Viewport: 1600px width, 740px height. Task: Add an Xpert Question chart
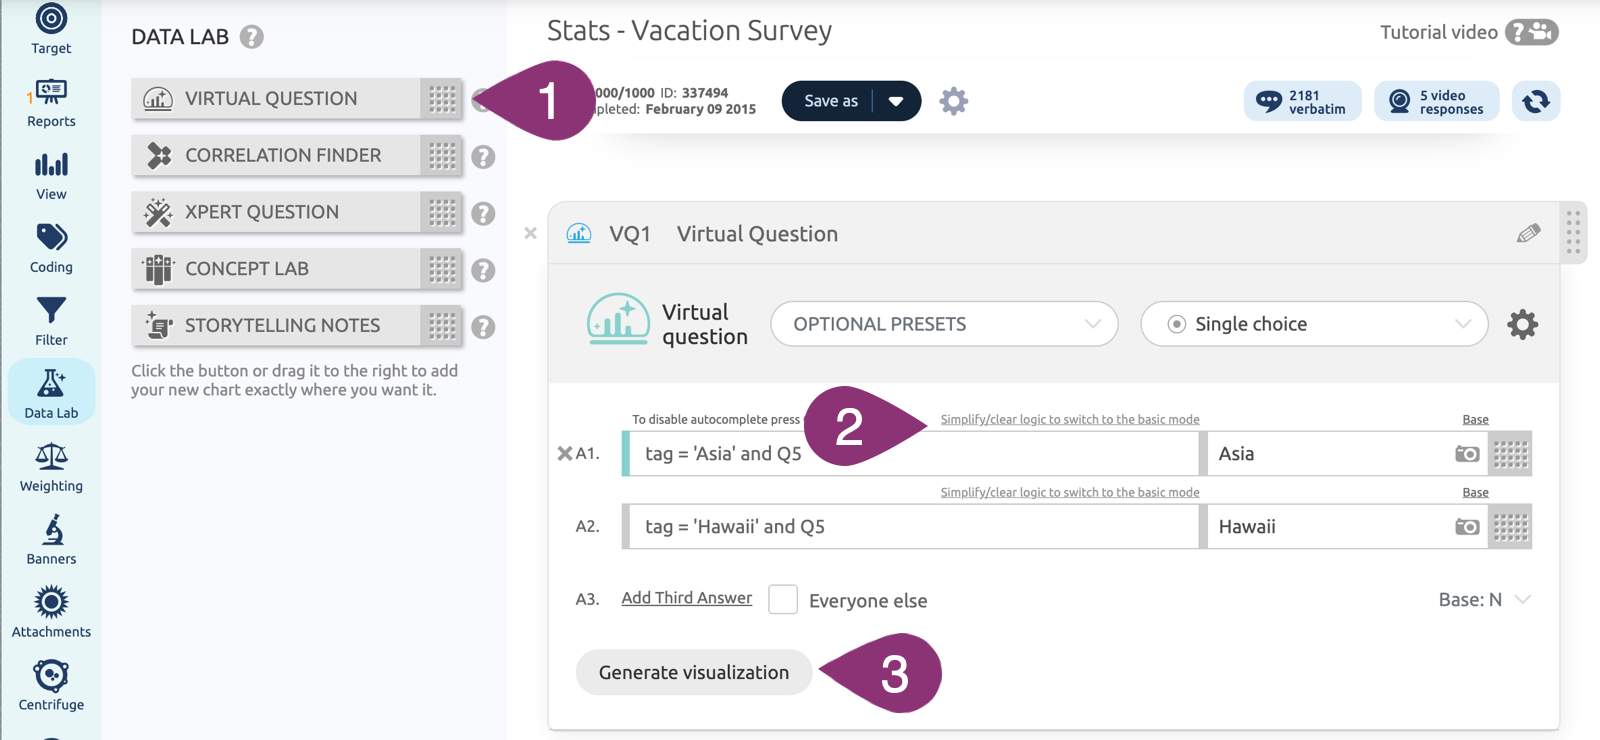pyautogui.click(x=276, y=212)
